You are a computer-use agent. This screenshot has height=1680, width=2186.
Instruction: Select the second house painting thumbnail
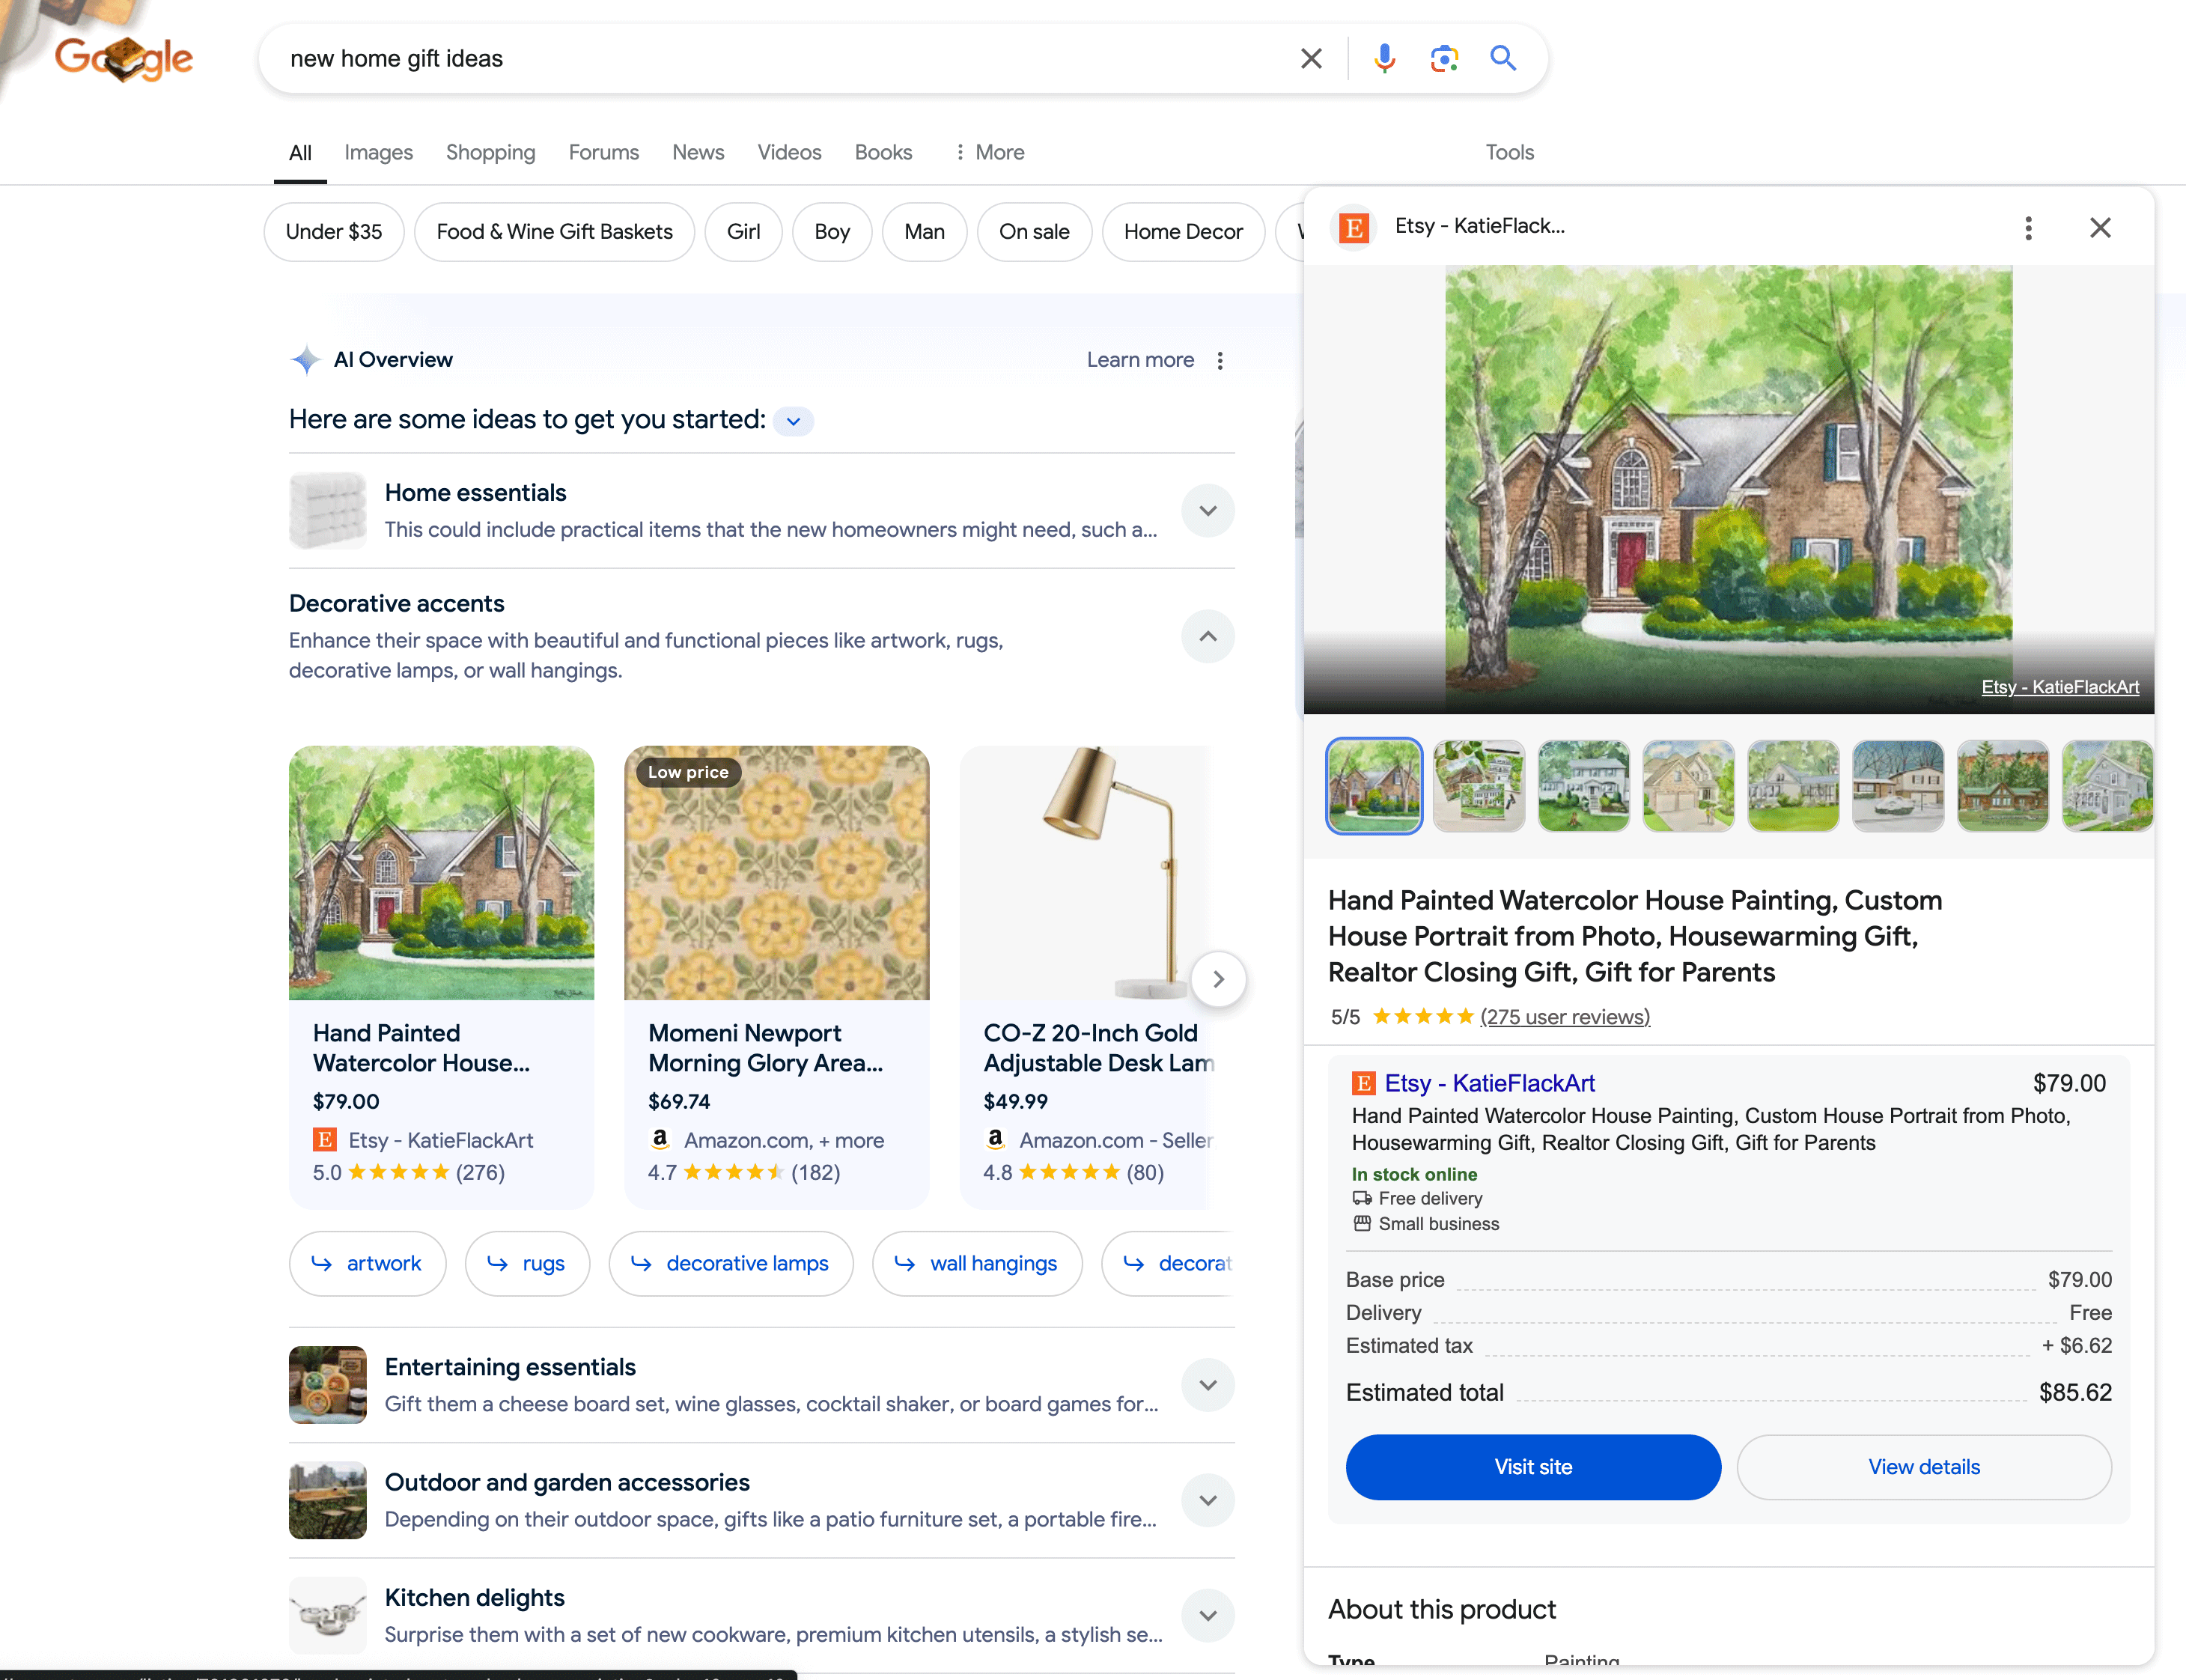(1479, 786)
